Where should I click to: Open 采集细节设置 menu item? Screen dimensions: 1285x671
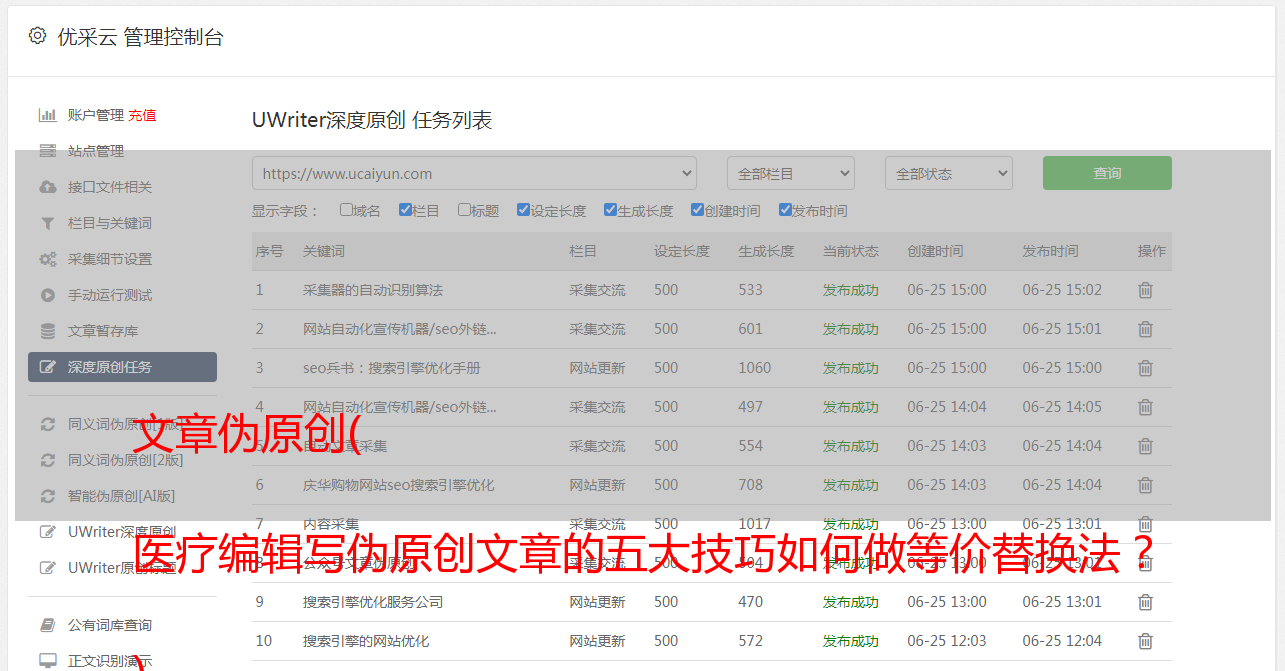(x=110, y=259)
